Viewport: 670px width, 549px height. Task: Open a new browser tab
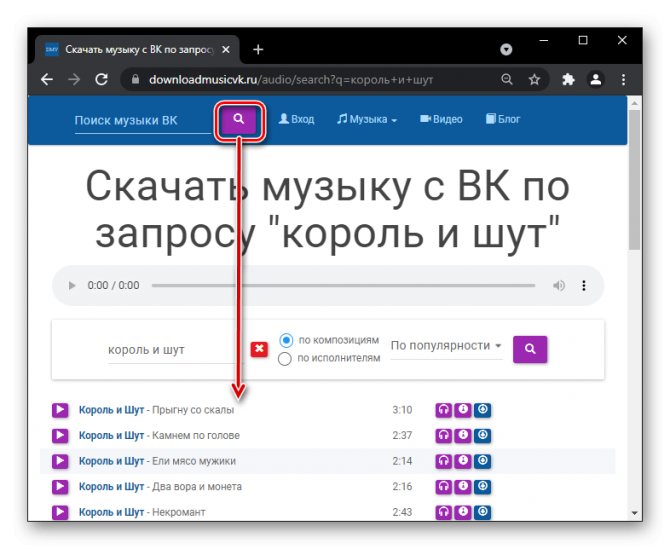tap(258, 50)
